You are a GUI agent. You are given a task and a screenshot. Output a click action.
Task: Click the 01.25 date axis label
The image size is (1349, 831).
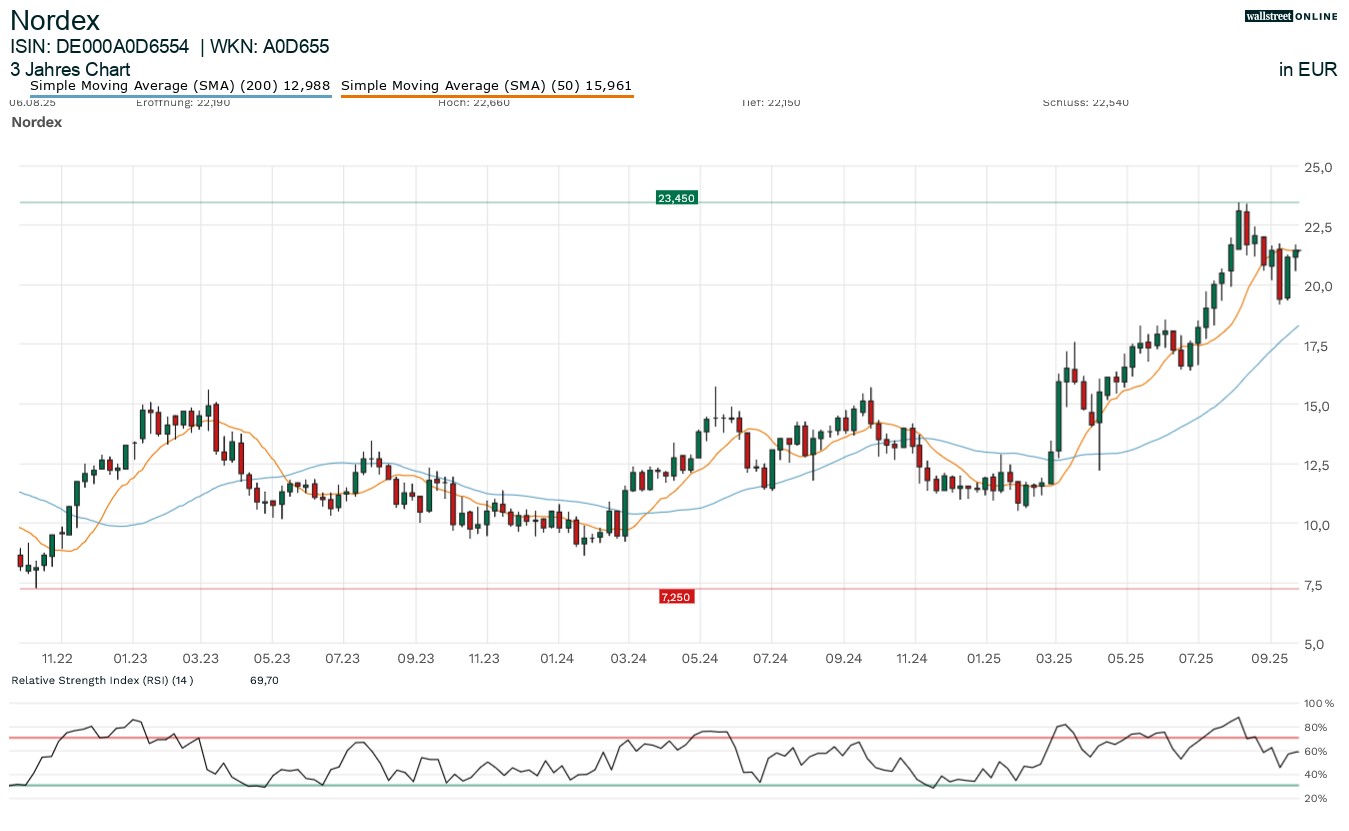click(x=986, y=659)
